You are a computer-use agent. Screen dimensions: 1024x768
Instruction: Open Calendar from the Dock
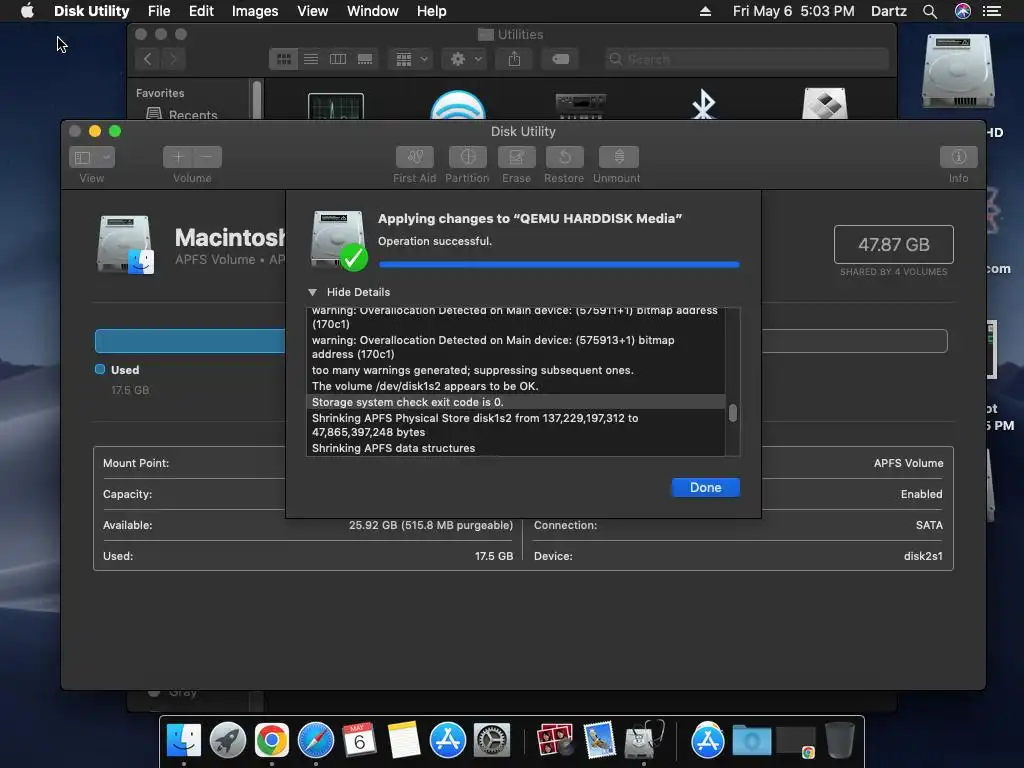coord(359,741)
